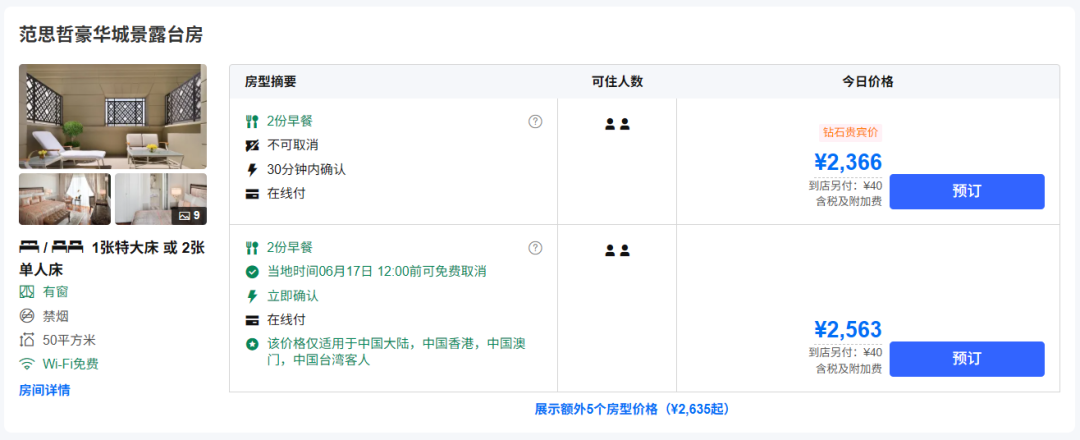Expand 展示额外5个房型价格 to show more rates
The height and width of the screenshot is (440, 1080).
[x=632, y=409]
